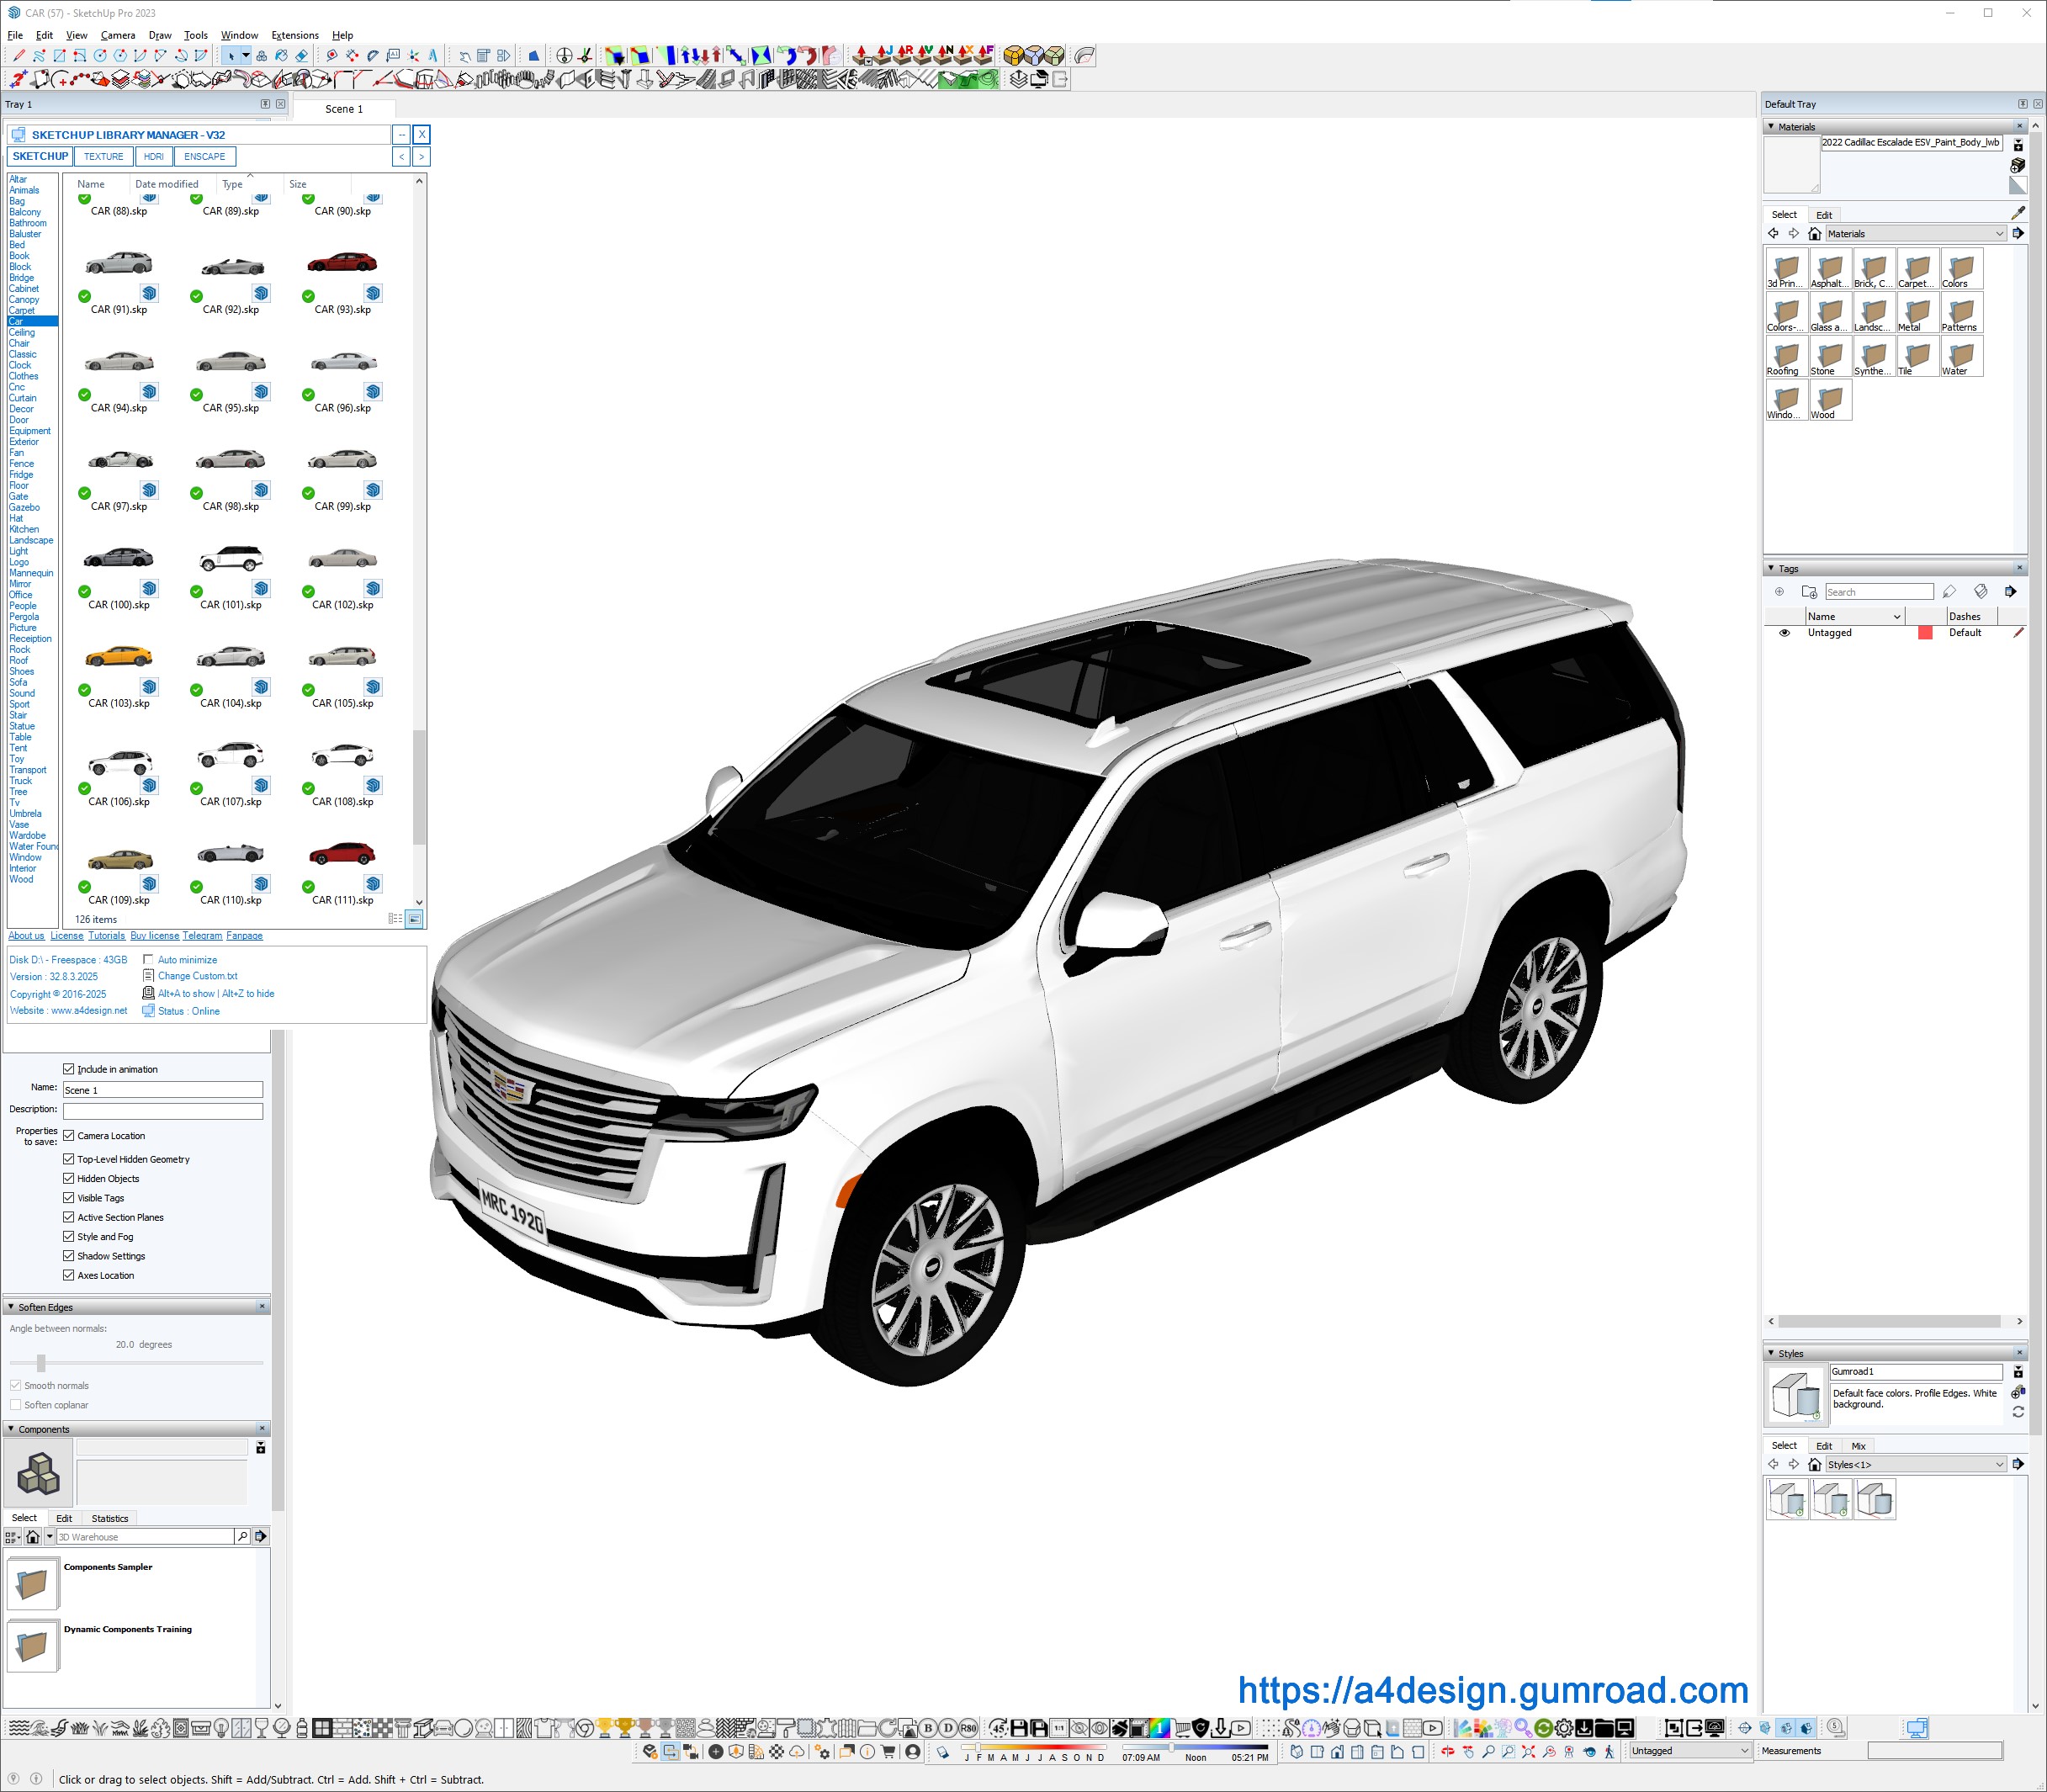Open the Extensions menu
The width and height of the screenshot is (2047, 1792).
295,35
